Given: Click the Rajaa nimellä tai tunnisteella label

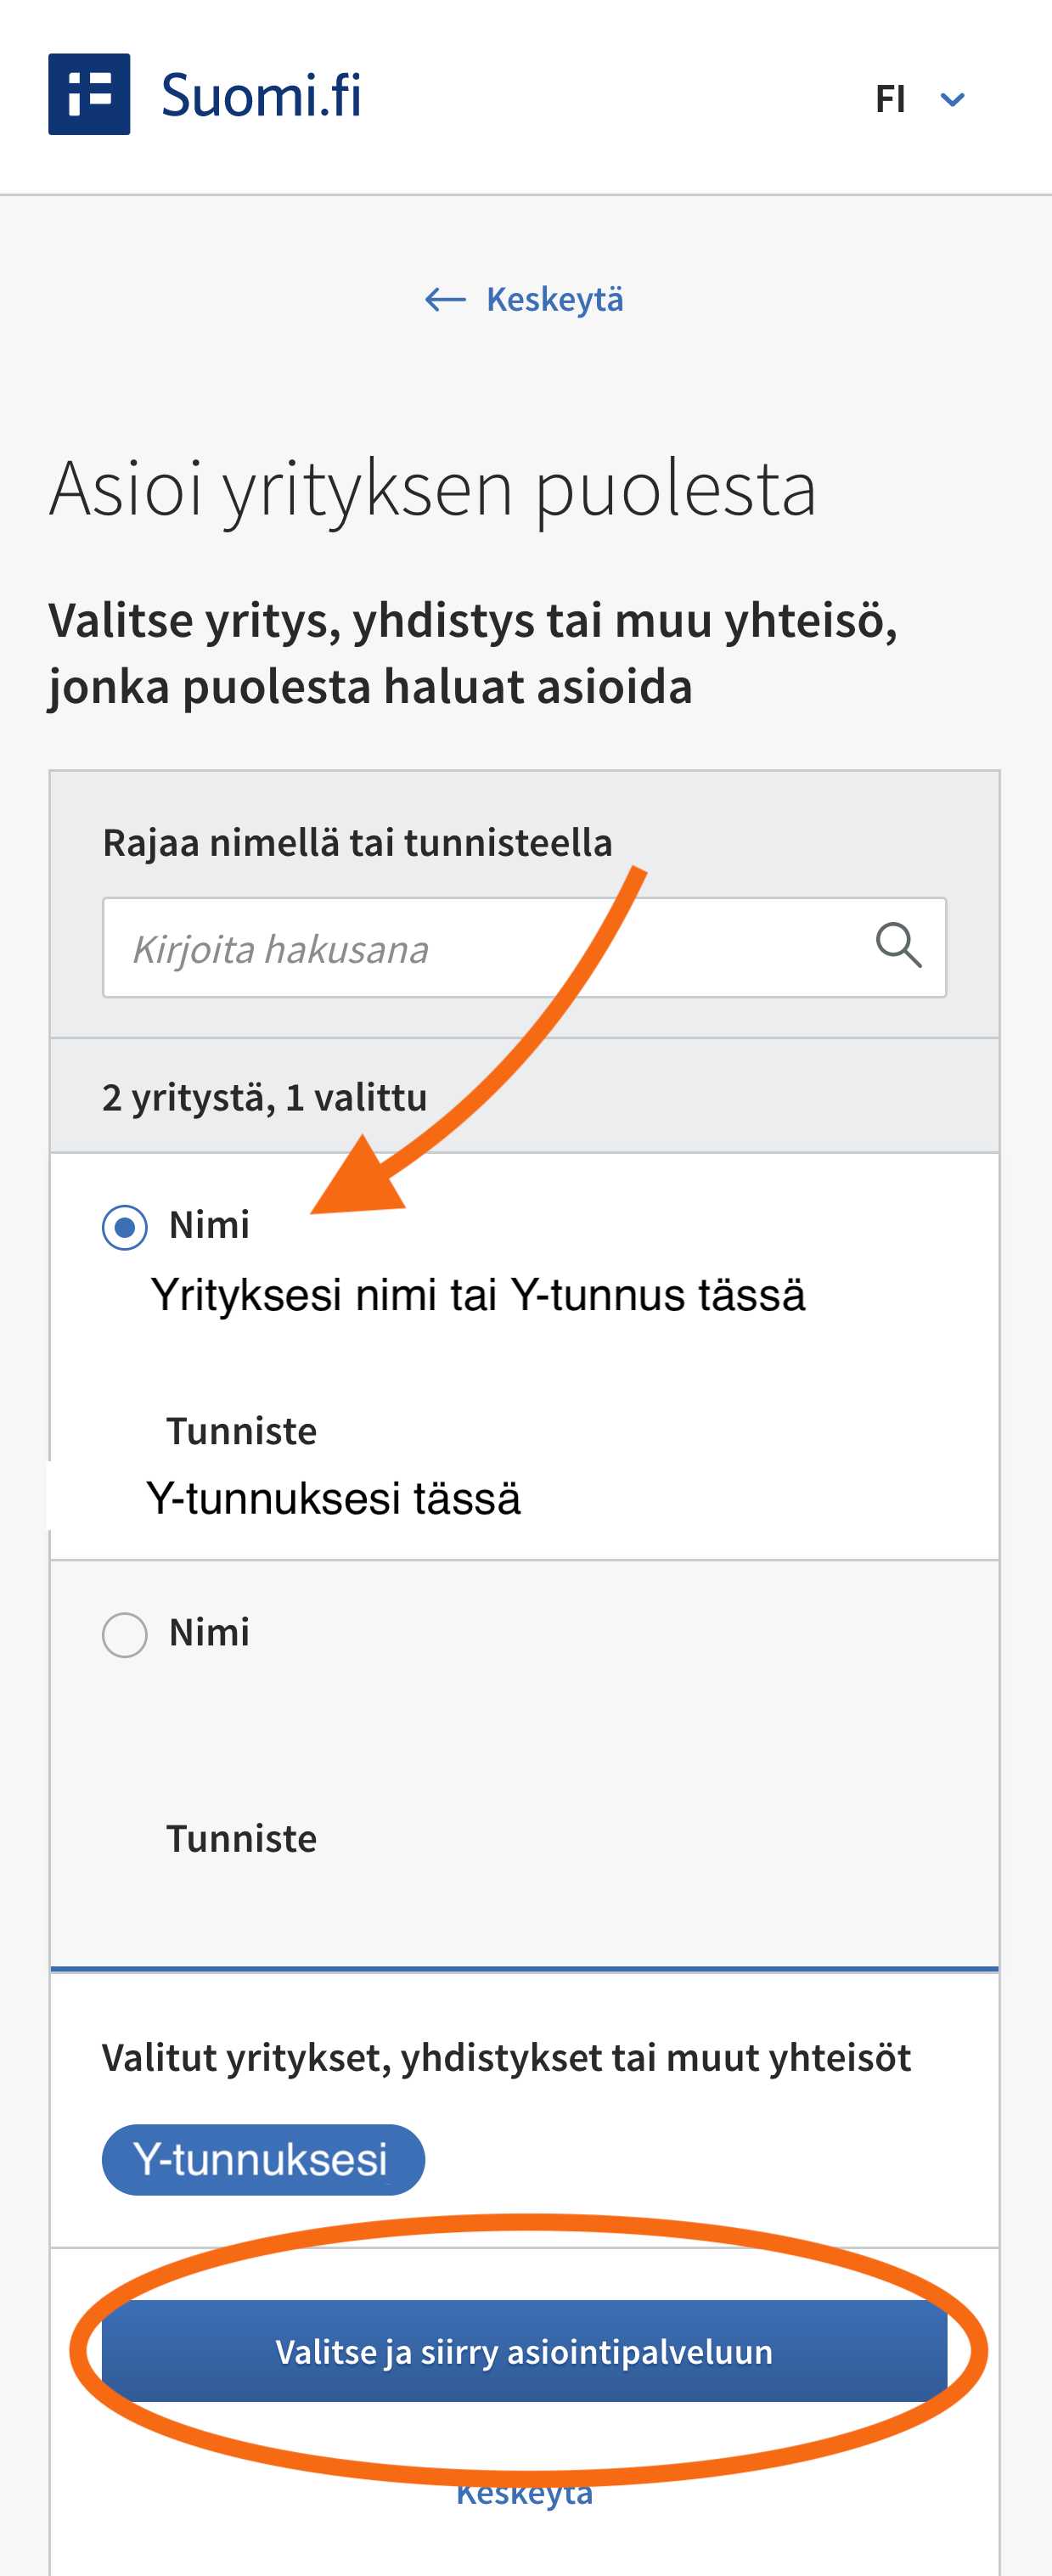Looking at the screenshot, I should [357, 842].
